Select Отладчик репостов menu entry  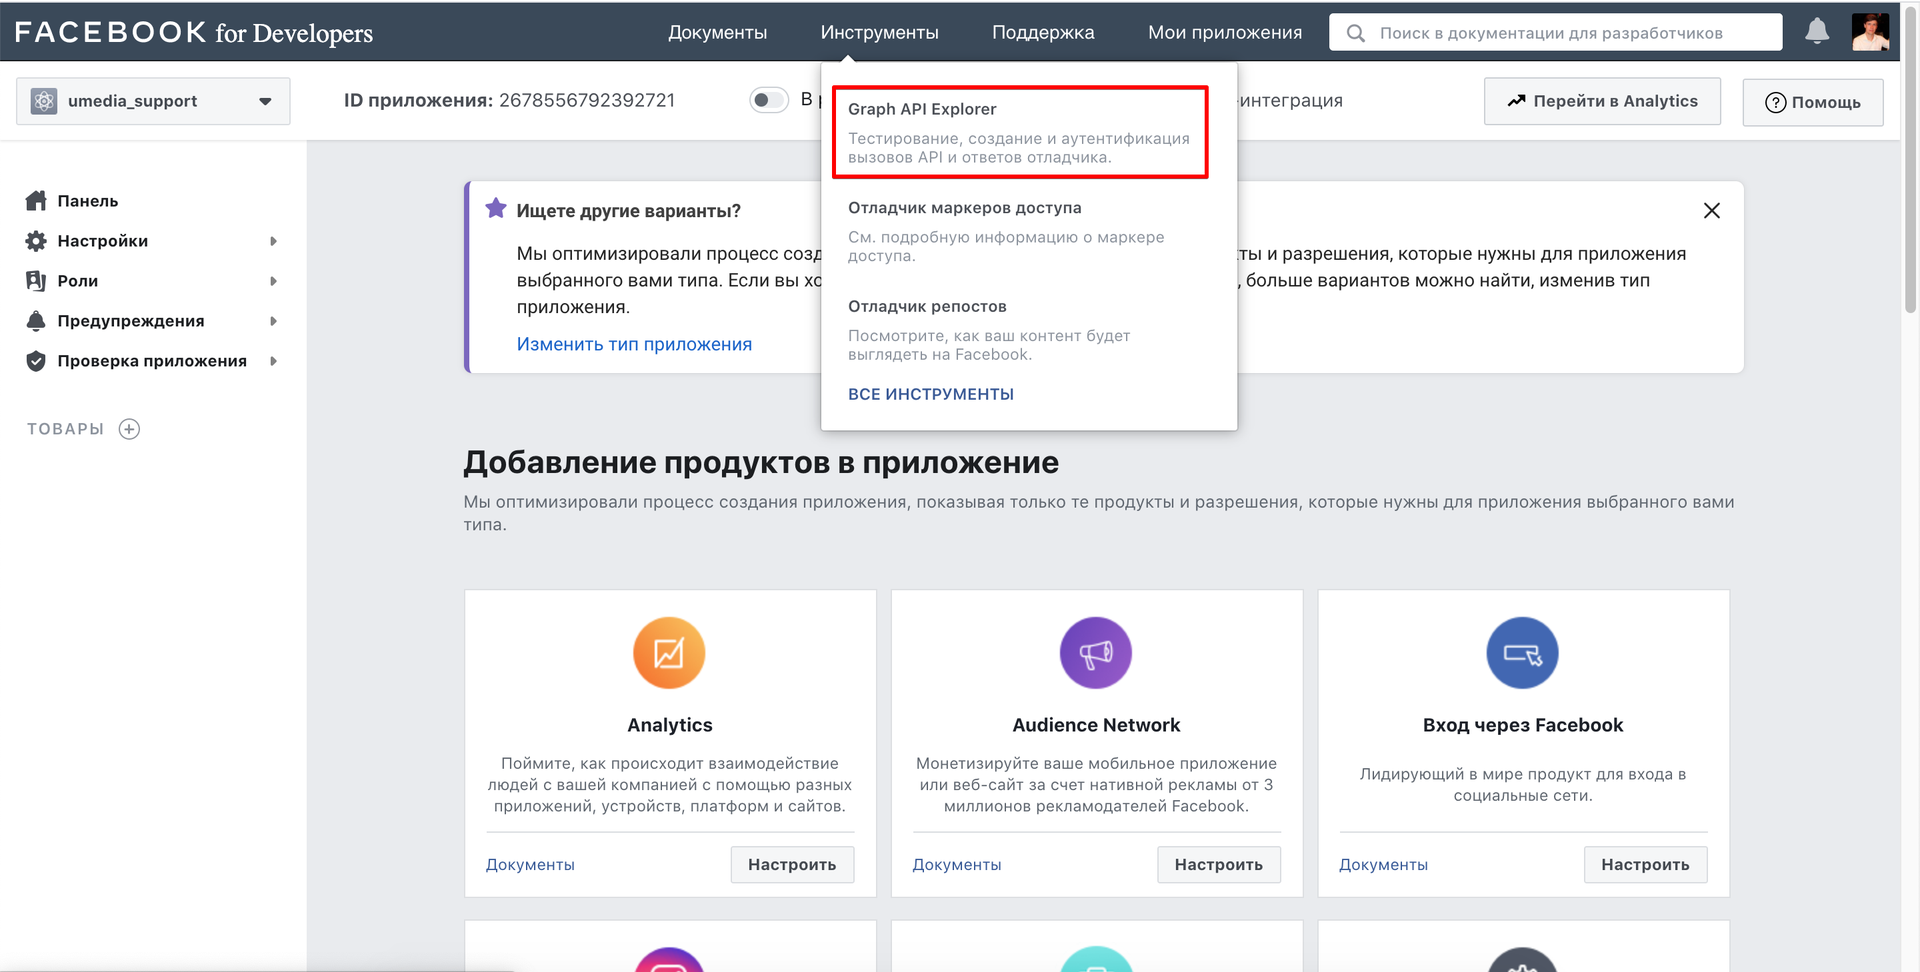coord(1028,330)
